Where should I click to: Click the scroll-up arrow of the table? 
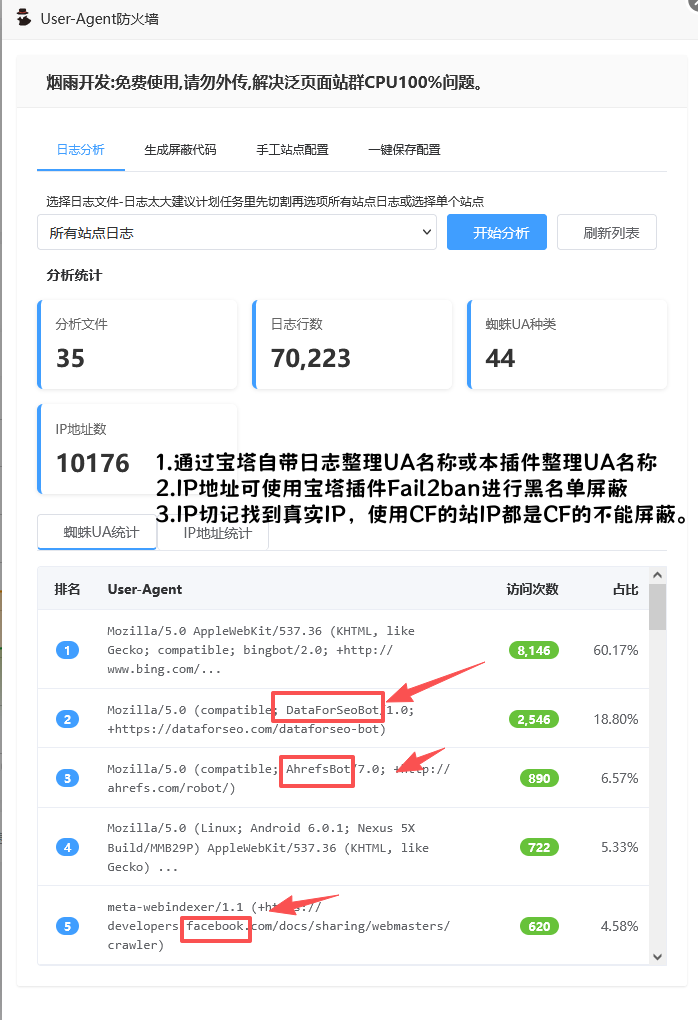click(657, 576)
